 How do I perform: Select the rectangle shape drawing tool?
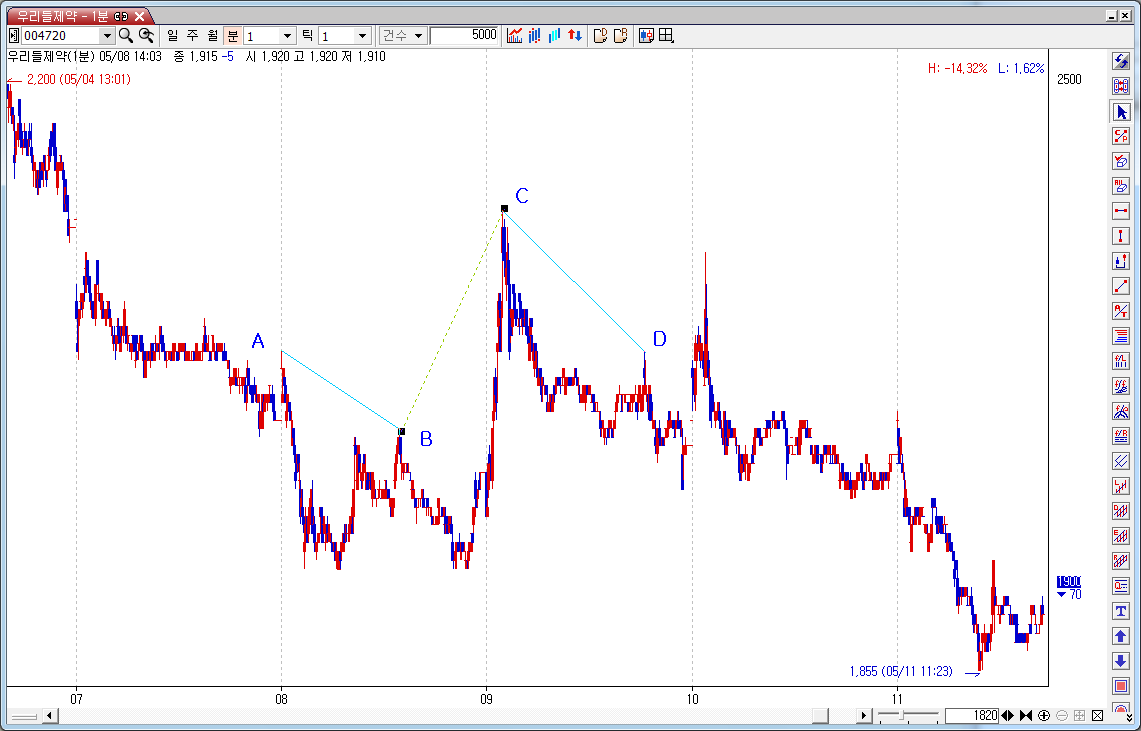pyautogui.click(x=1121, y=686)
